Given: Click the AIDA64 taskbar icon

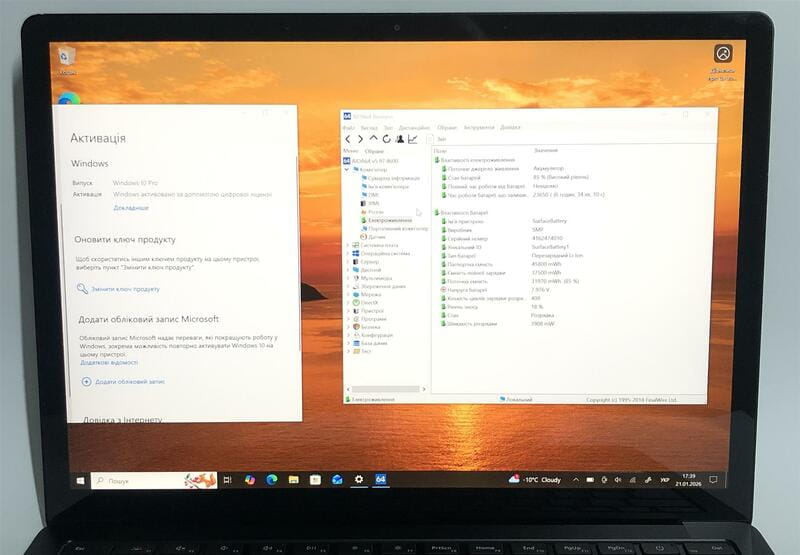Looking at the screenshot, I should 380,480.
